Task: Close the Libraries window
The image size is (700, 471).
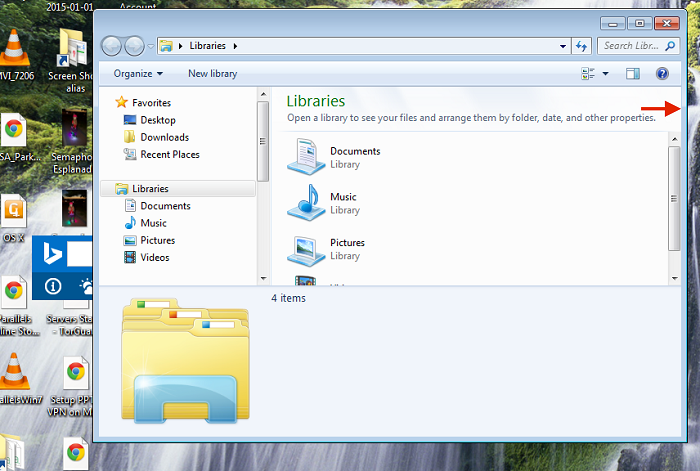Action: click(x=667, y=23)
